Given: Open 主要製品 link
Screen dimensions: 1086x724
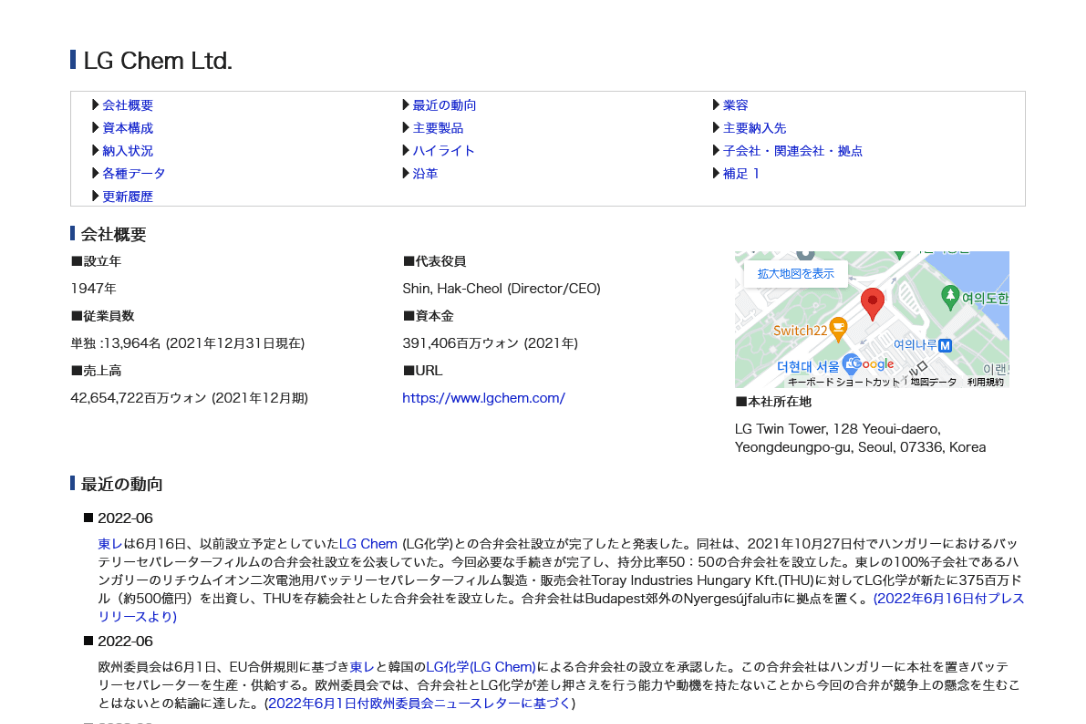Looking at the screenshot, I should click(x=438, y=128).
